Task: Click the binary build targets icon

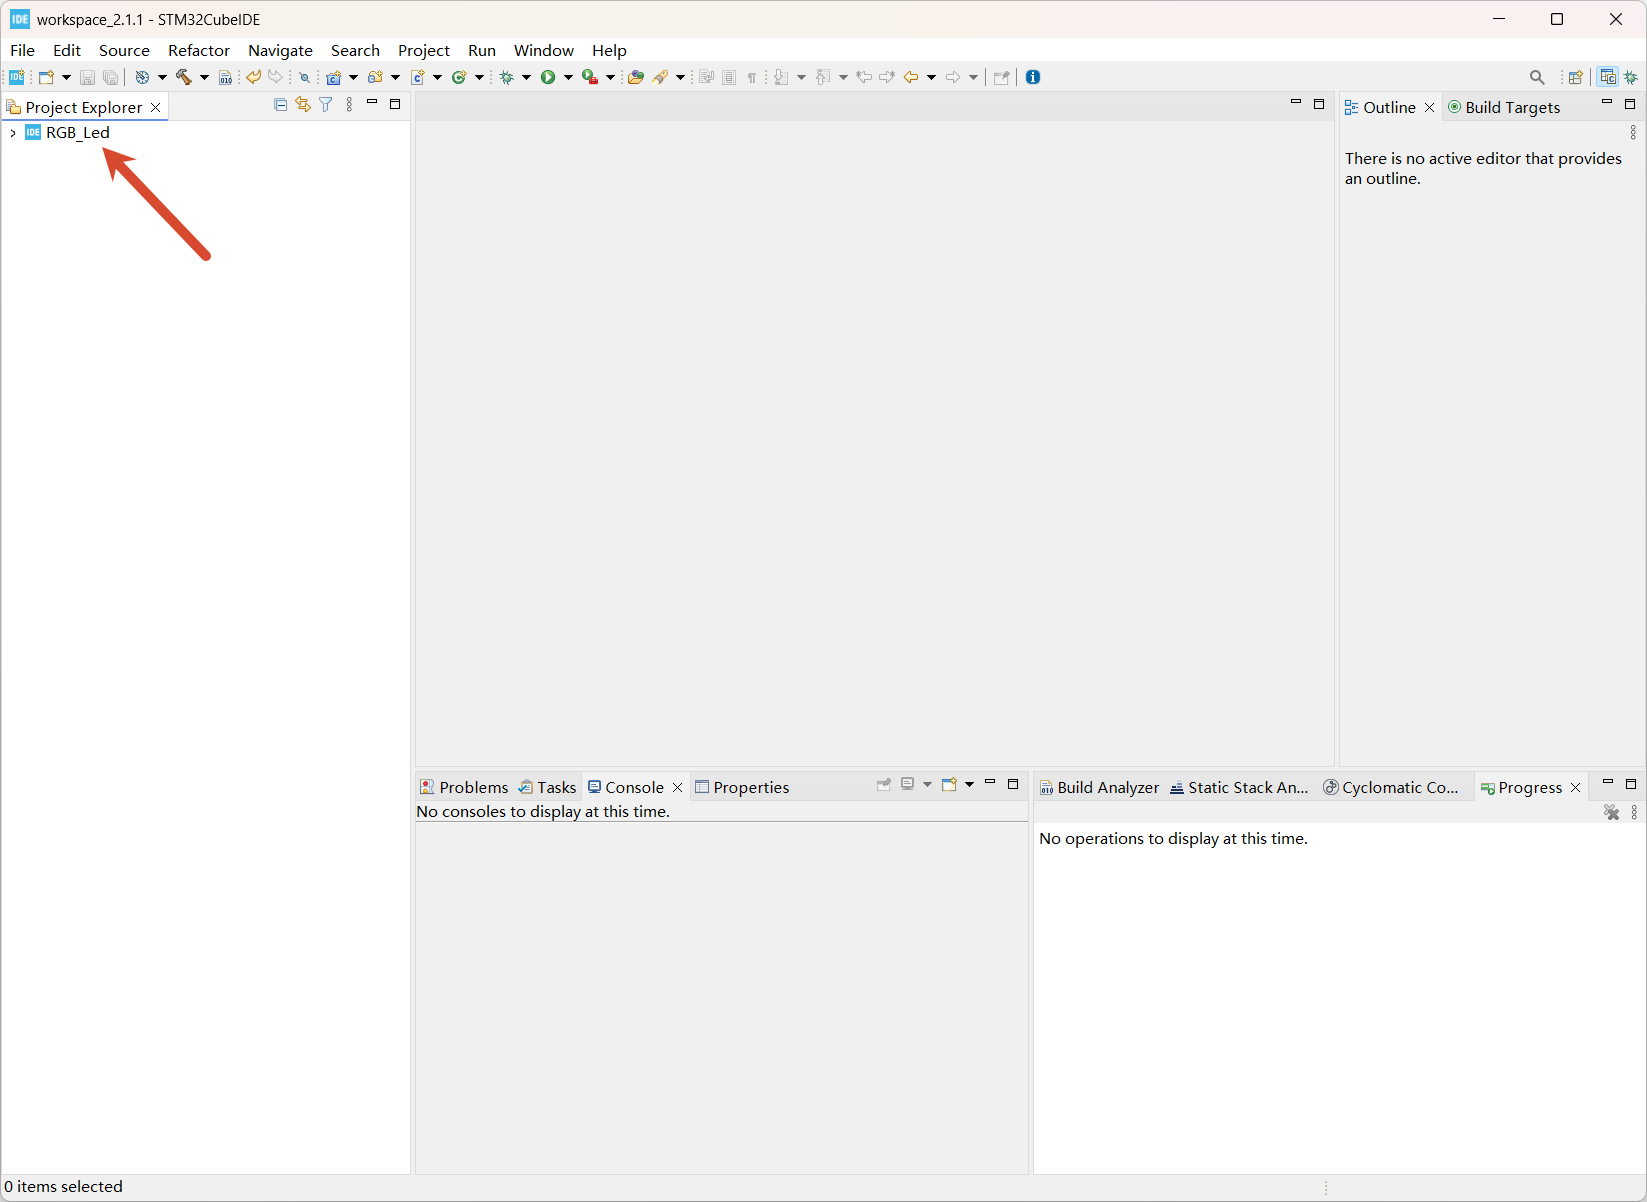Action: [x=225, y=77]
